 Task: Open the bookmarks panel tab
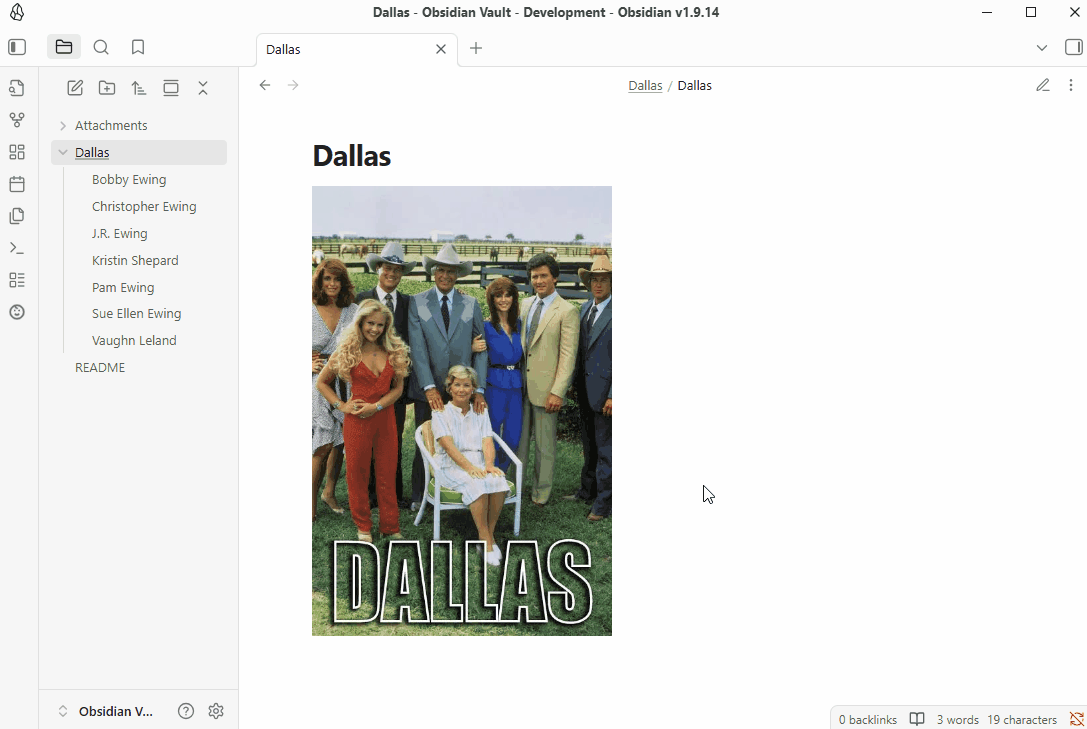point(138,47)
